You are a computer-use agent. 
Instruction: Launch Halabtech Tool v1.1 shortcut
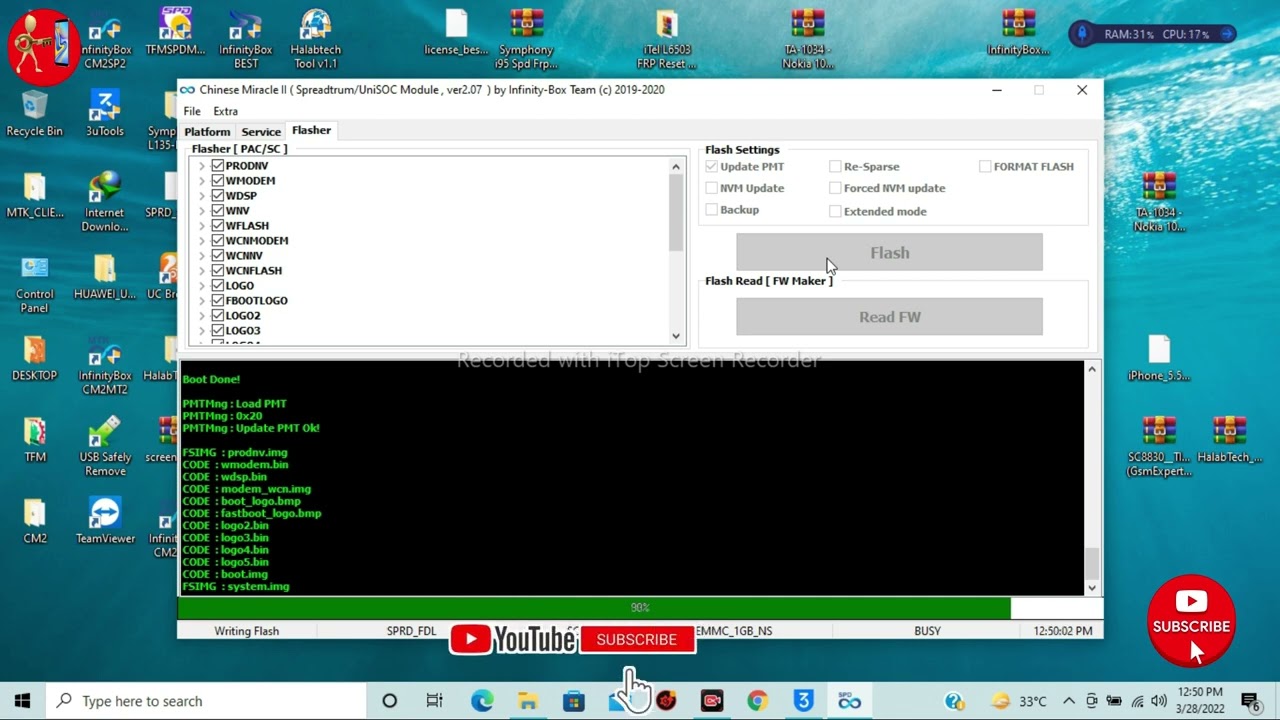[315, 40]
